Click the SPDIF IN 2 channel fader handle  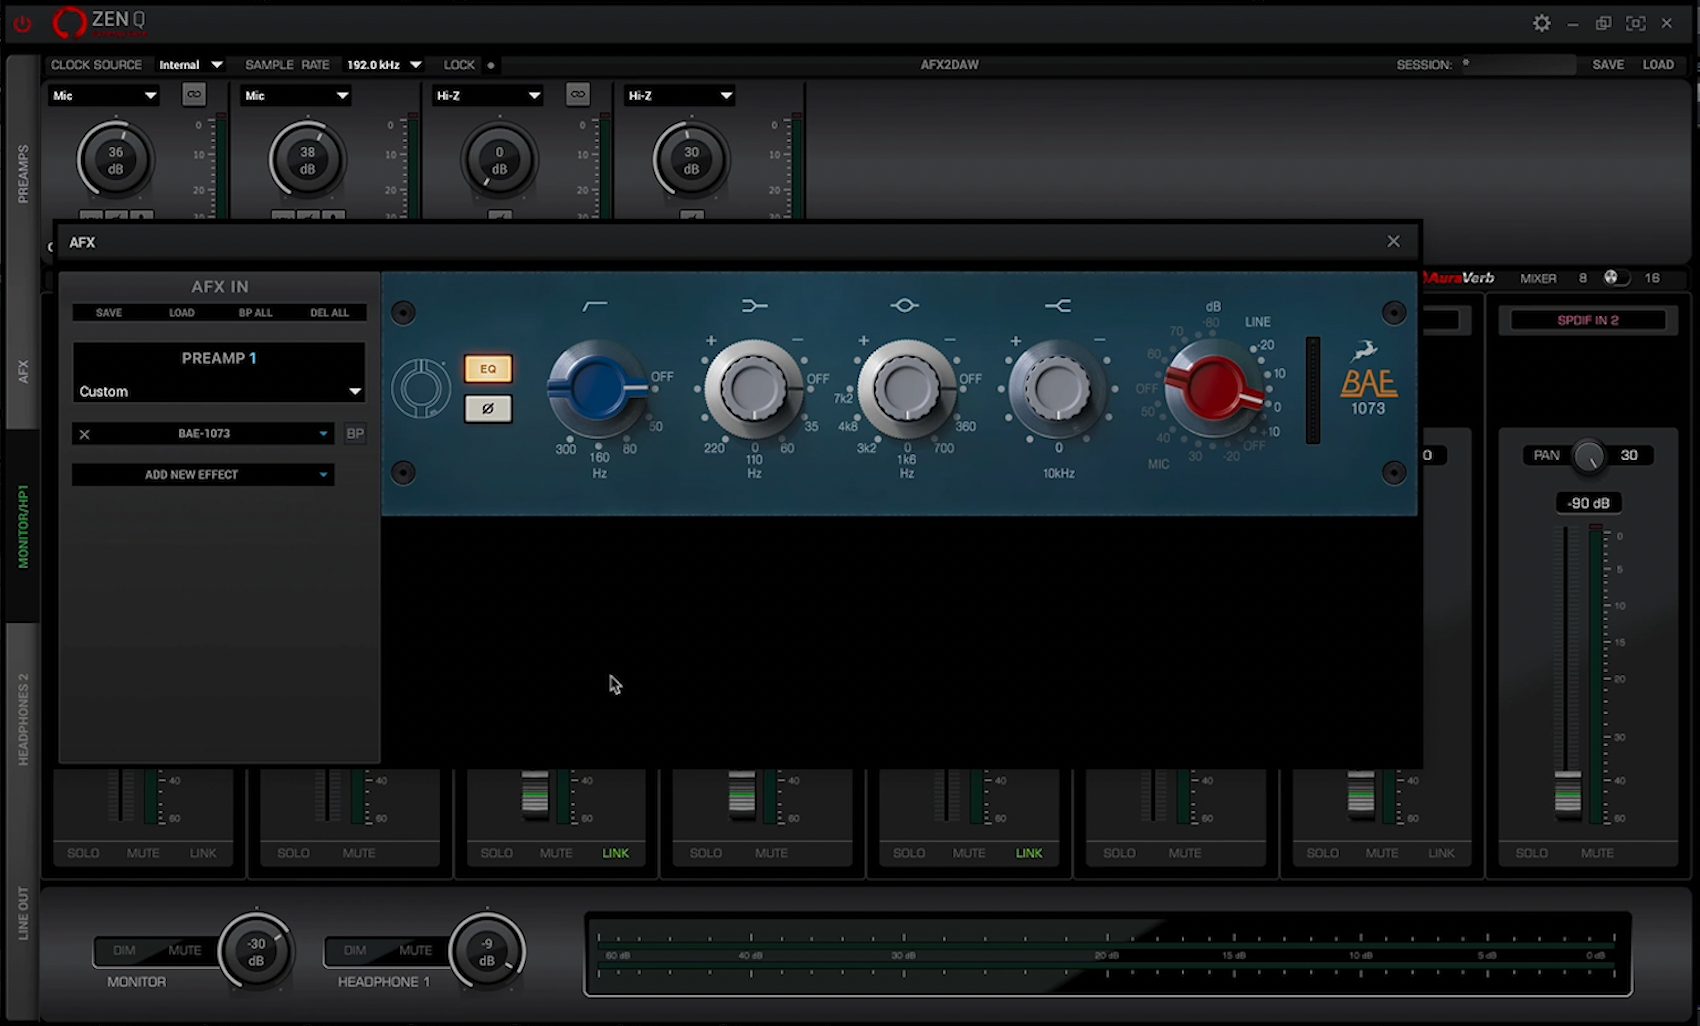(1568, 795)
